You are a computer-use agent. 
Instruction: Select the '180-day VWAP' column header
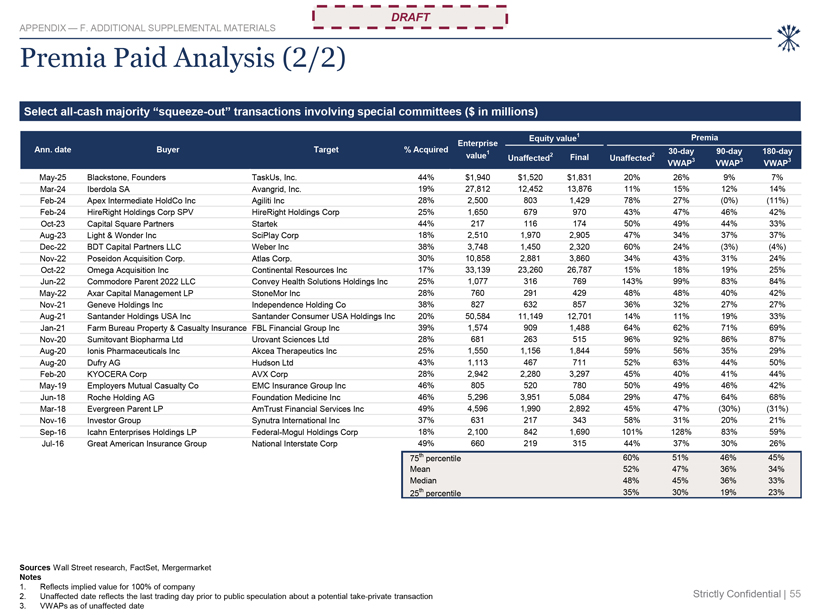[x=777, y=157]
